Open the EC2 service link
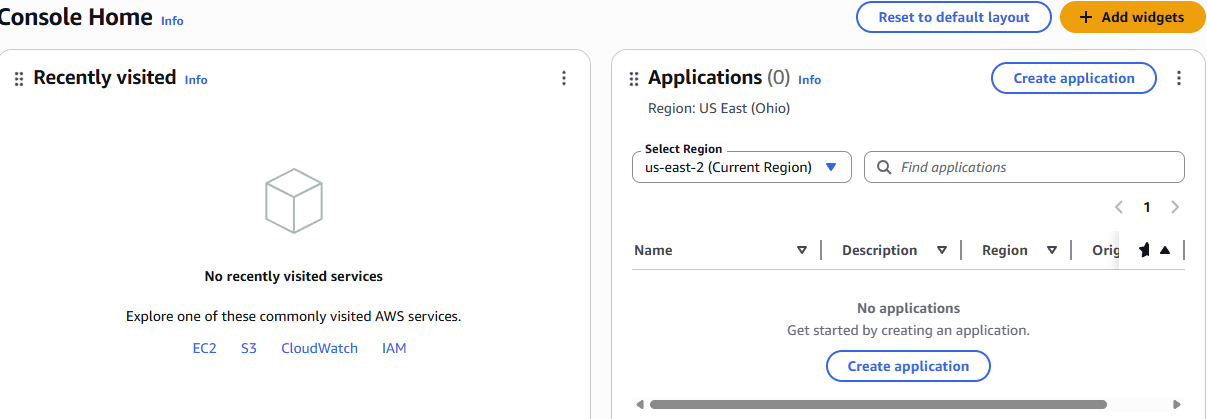 (x=205, y=348)
